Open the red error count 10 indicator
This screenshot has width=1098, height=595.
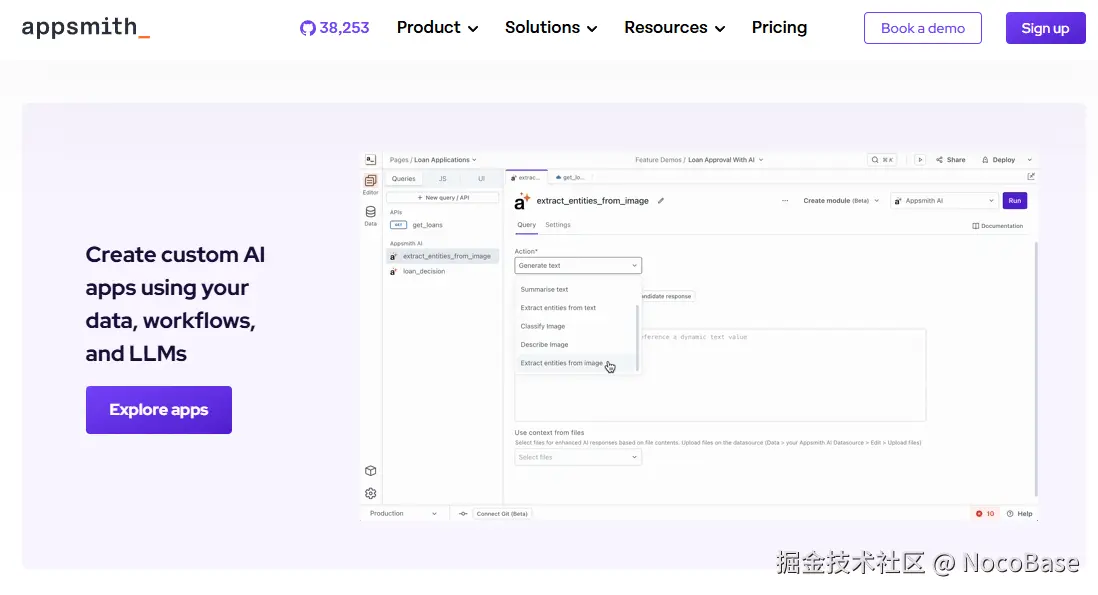tap(985, 514)
